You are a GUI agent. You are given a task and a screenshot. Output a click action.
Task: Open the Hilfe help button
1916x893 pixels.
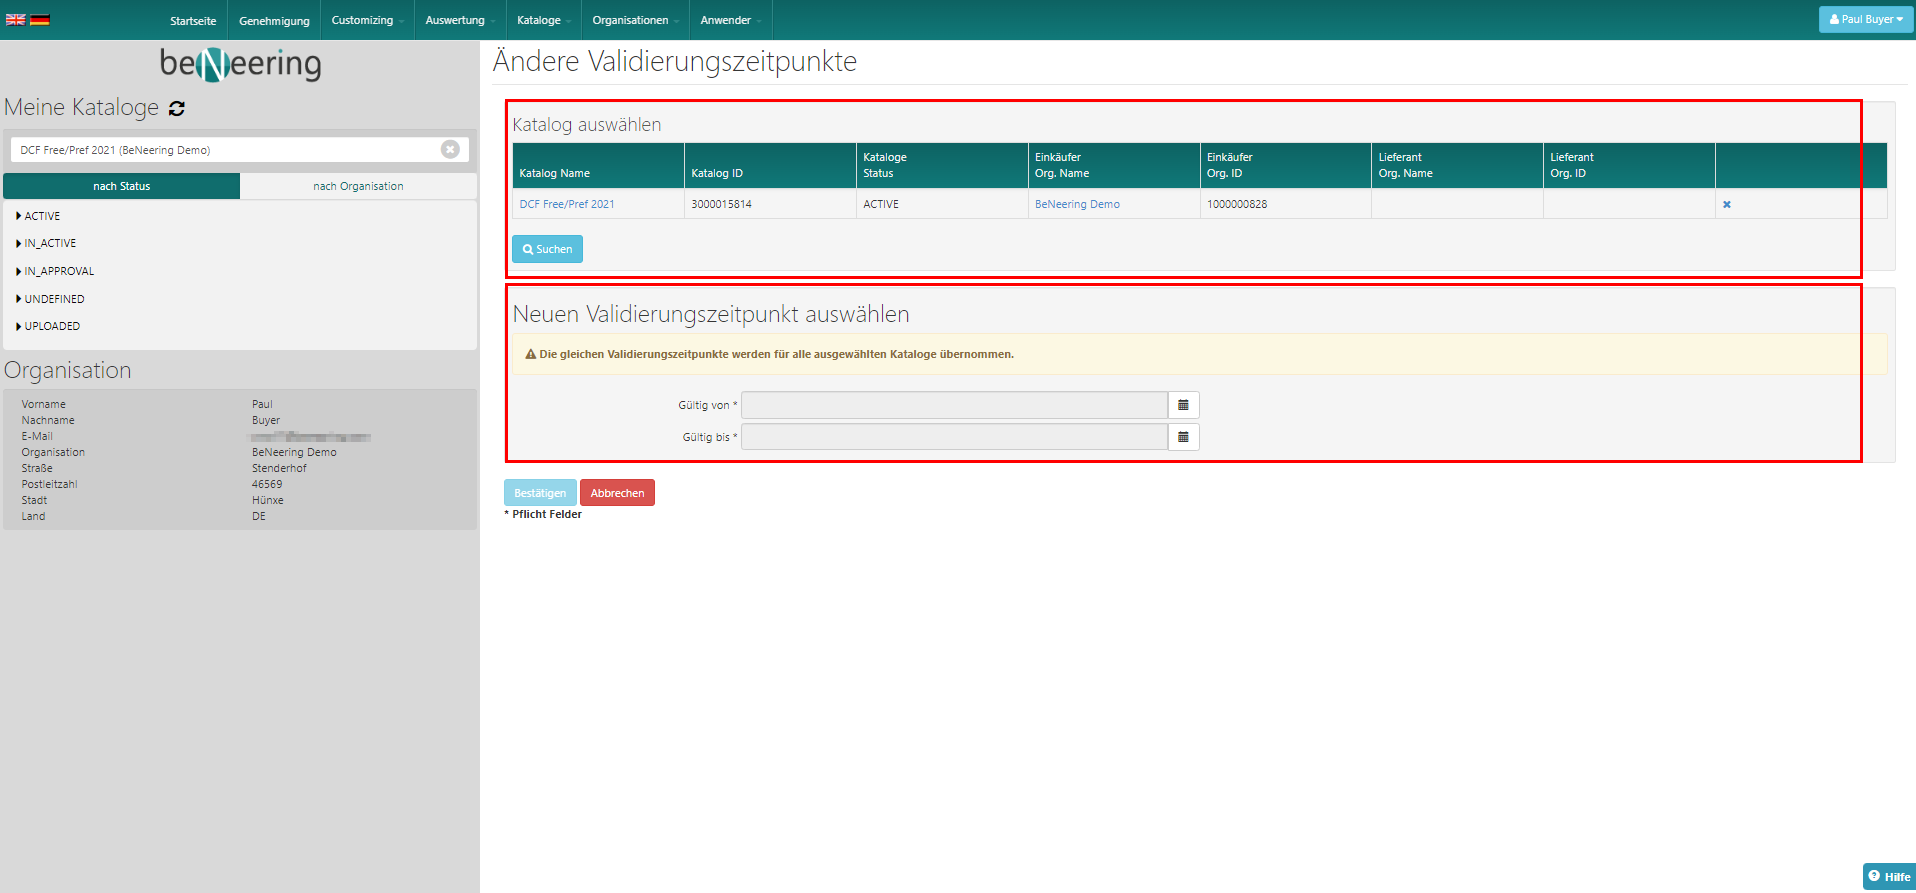[1889, 876]
